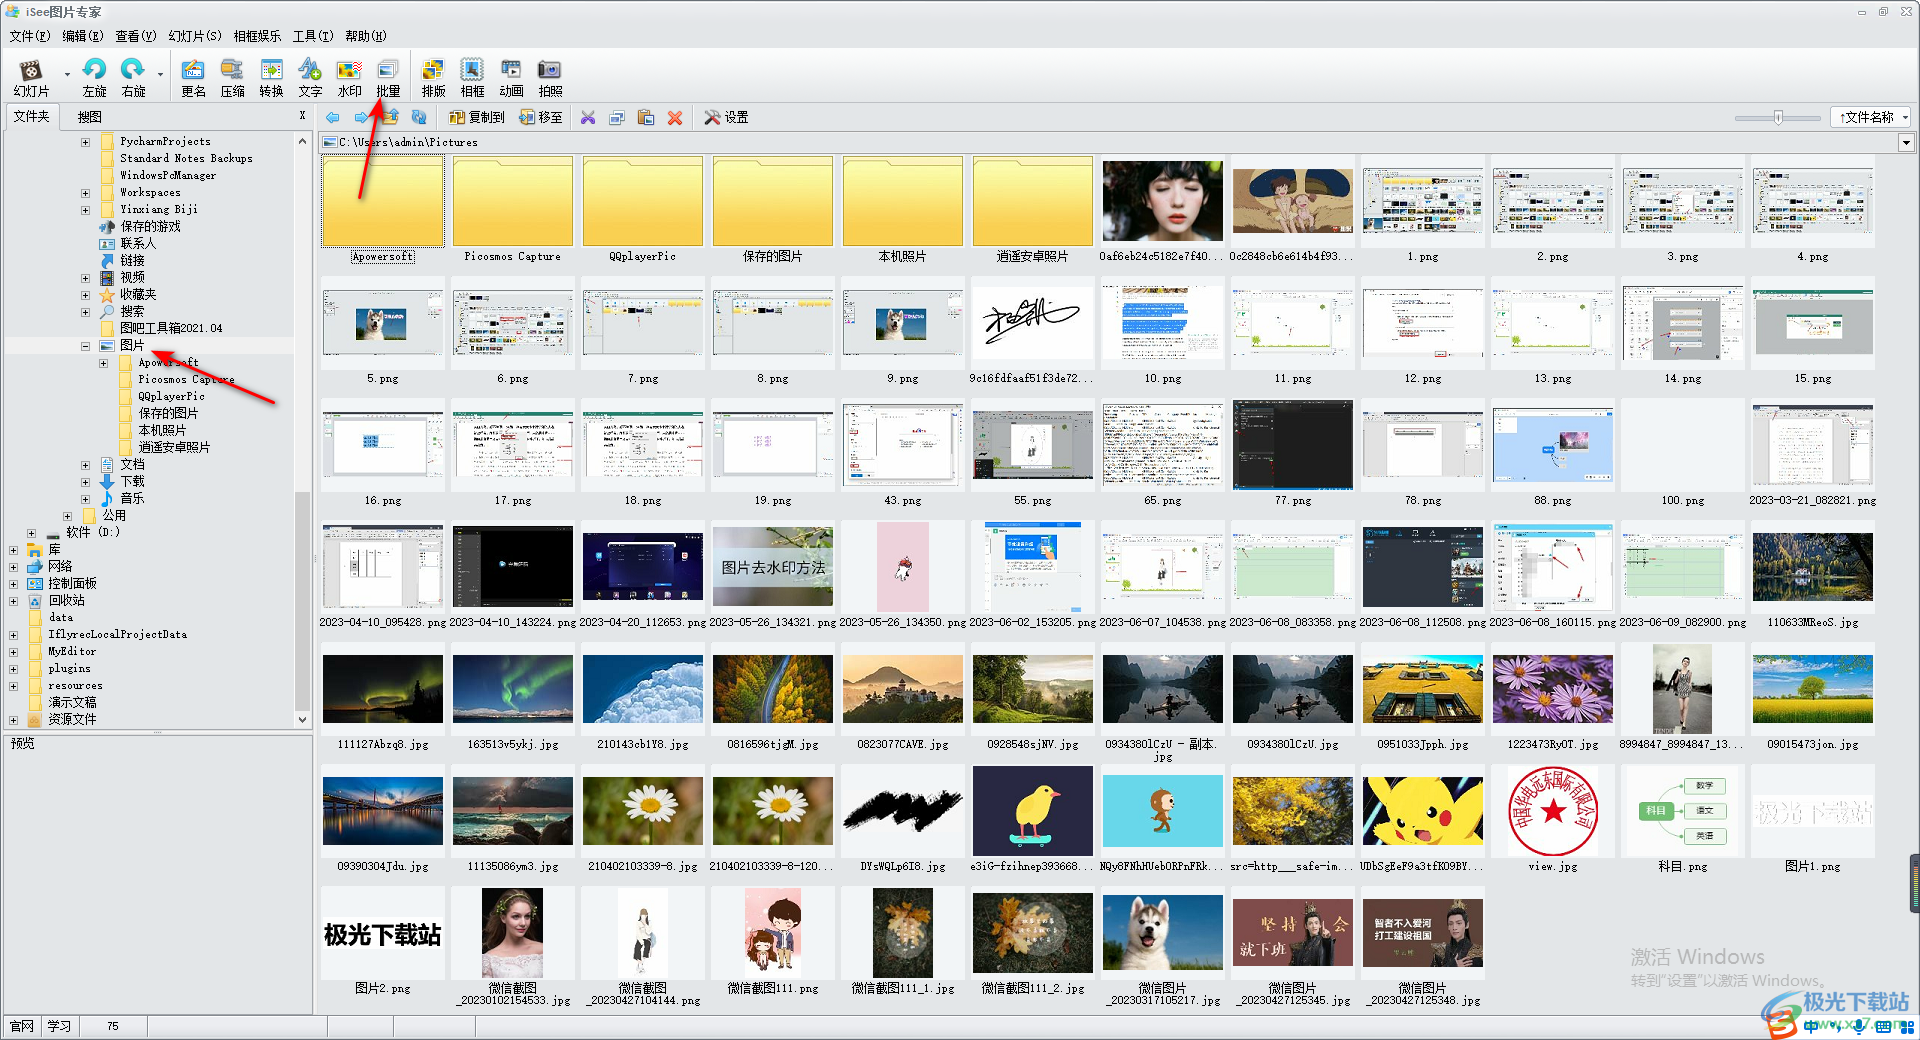Open the 相框娱乐 menu
The width and height of the screenshot is (1920, 1040).
click(257, 36)
